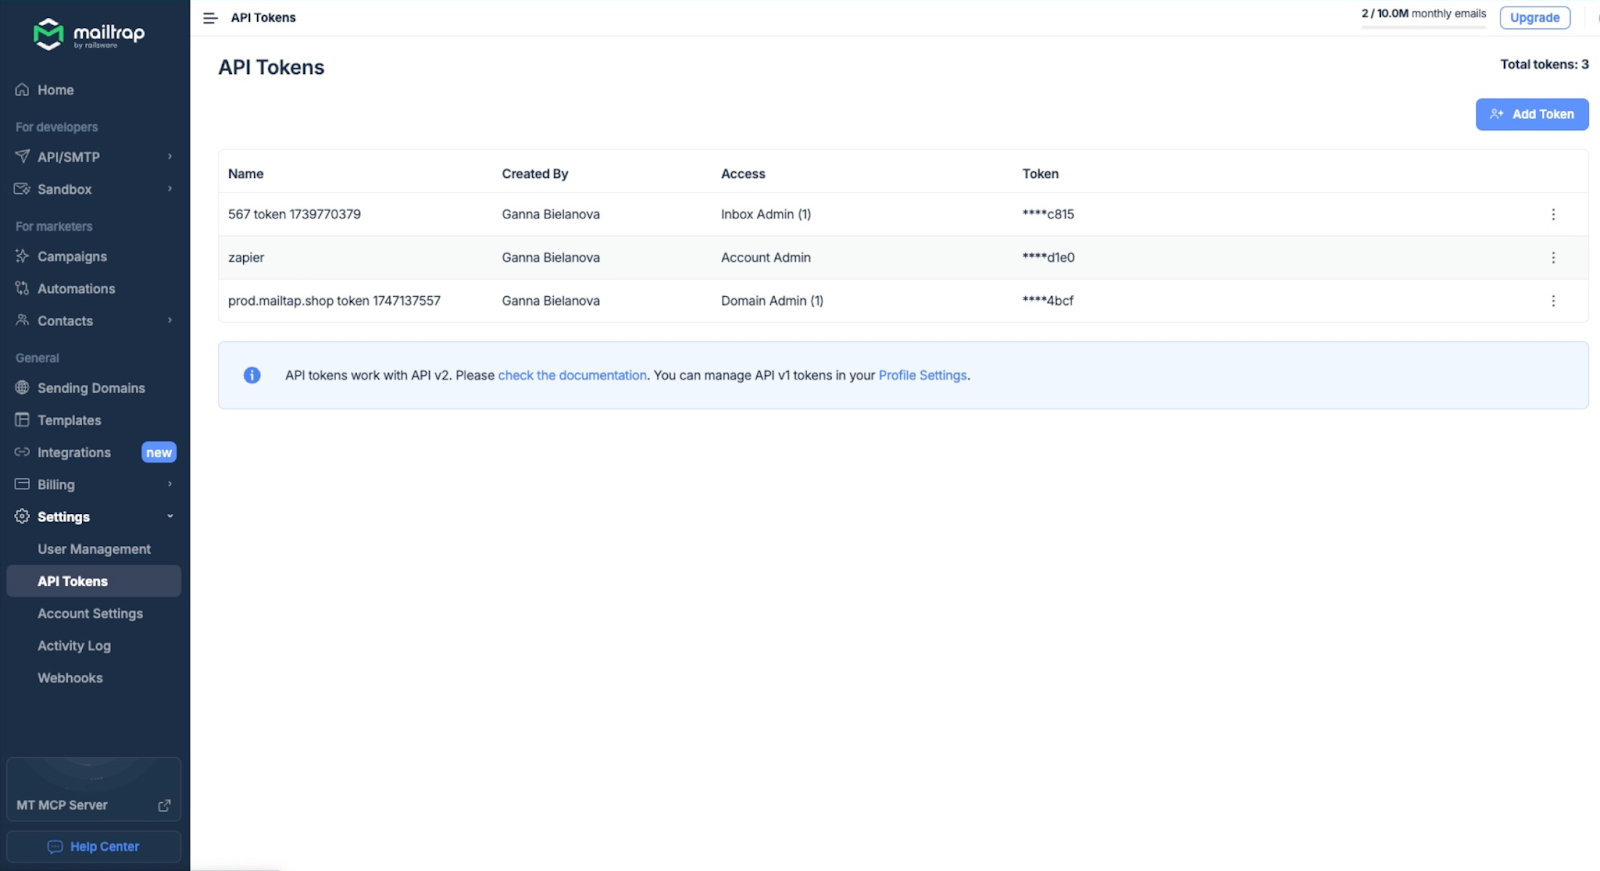
Task: Open the 'check the documentation' link
Action: point(572,376)
